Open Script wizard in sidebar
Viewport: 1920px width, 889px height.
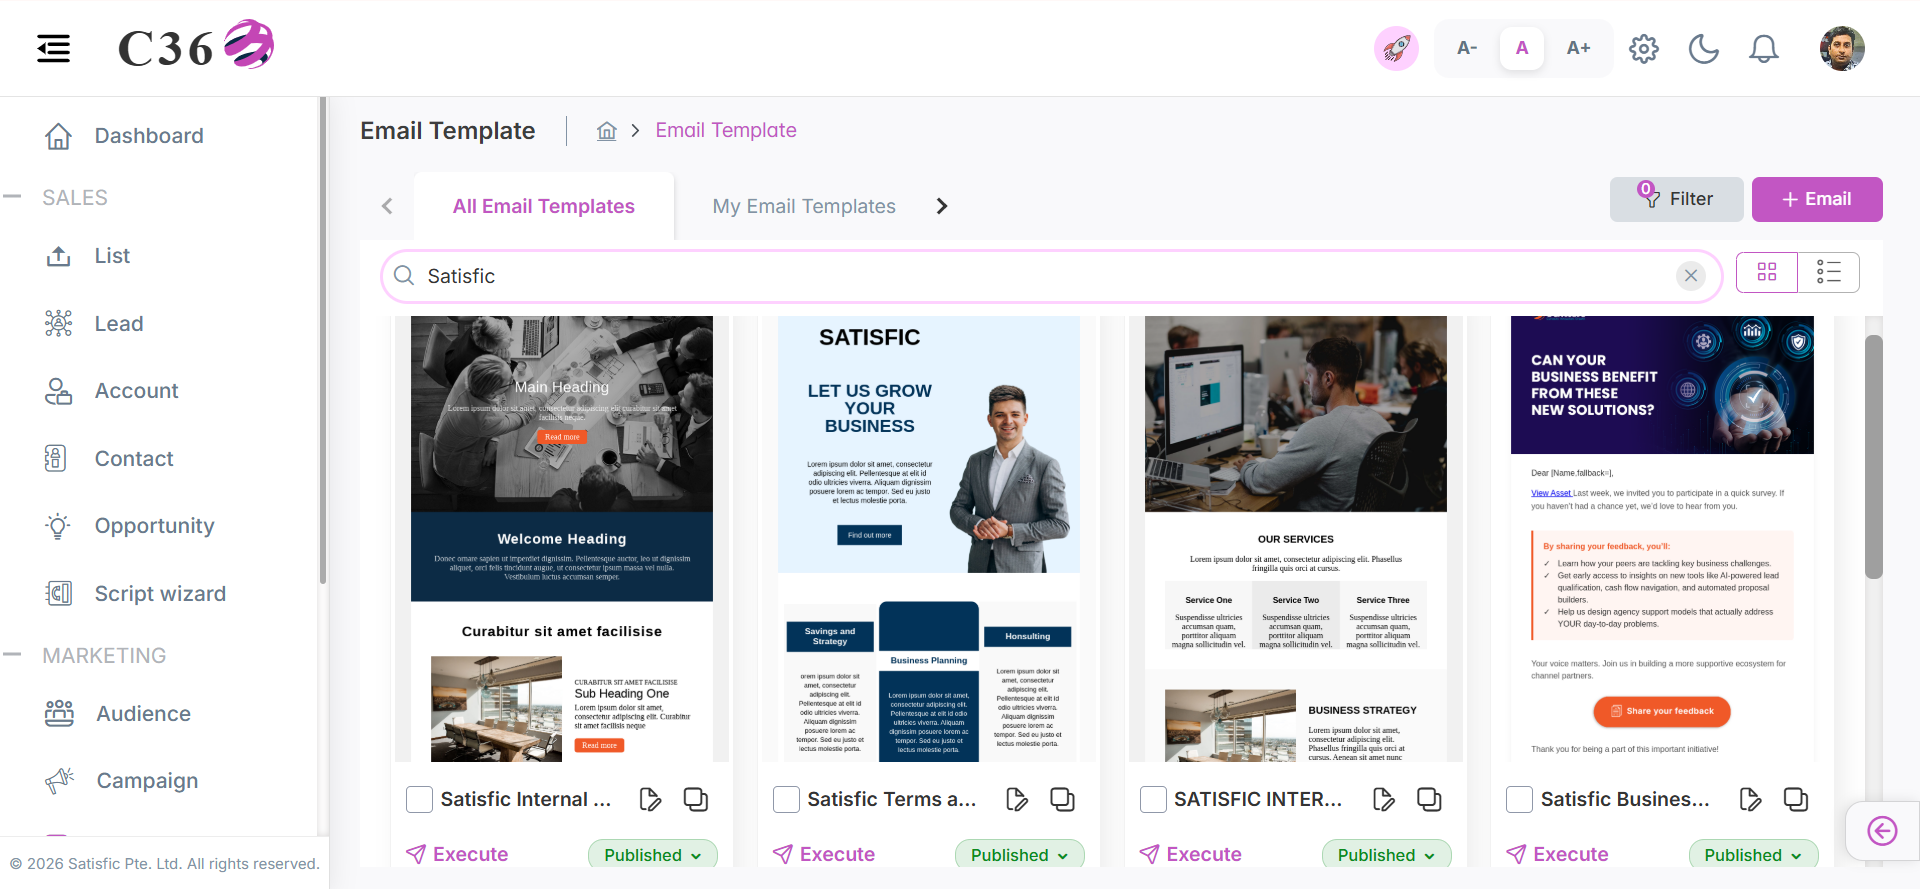160,594
